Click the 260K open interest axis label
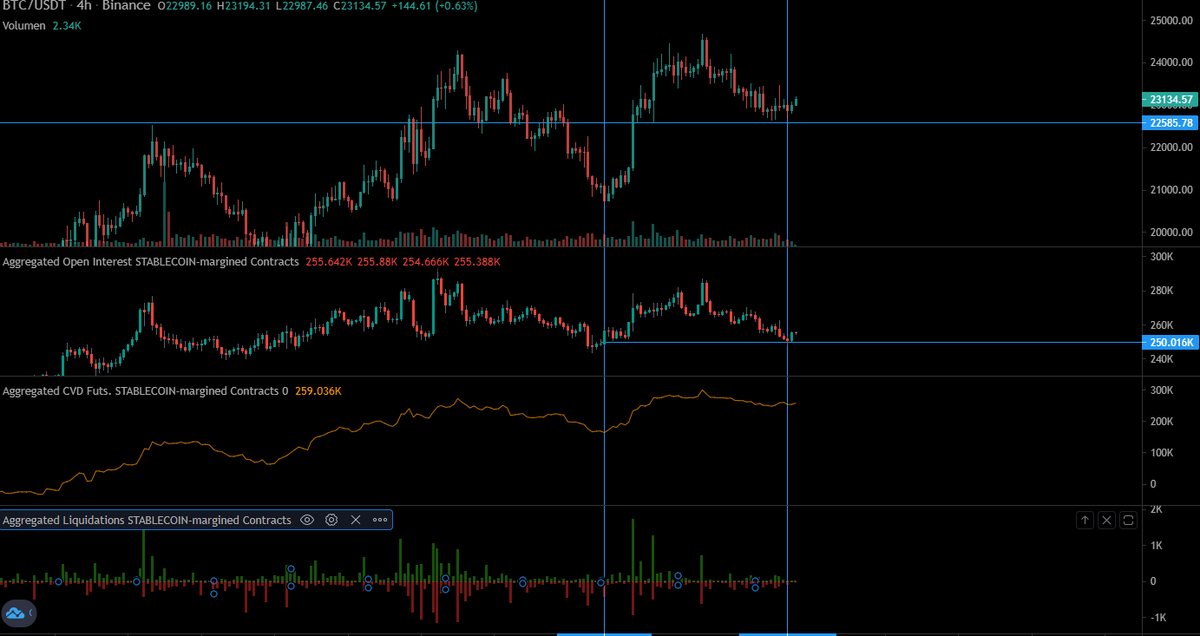Screen dimensions: 1200x636 click(1162, 325)
